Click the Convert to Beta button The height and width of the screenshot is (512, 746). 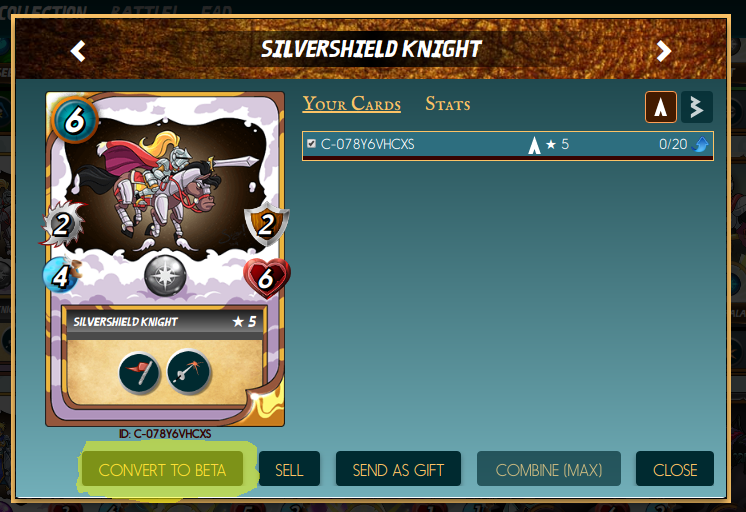point(162,469)
